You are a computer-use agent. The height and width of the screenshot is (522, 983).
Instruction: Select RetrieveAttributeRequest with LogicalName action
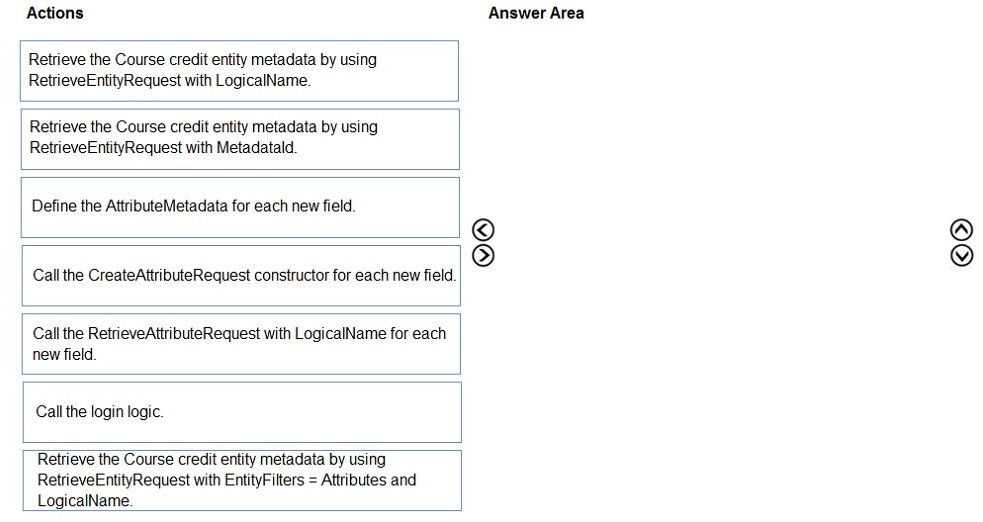241,344
